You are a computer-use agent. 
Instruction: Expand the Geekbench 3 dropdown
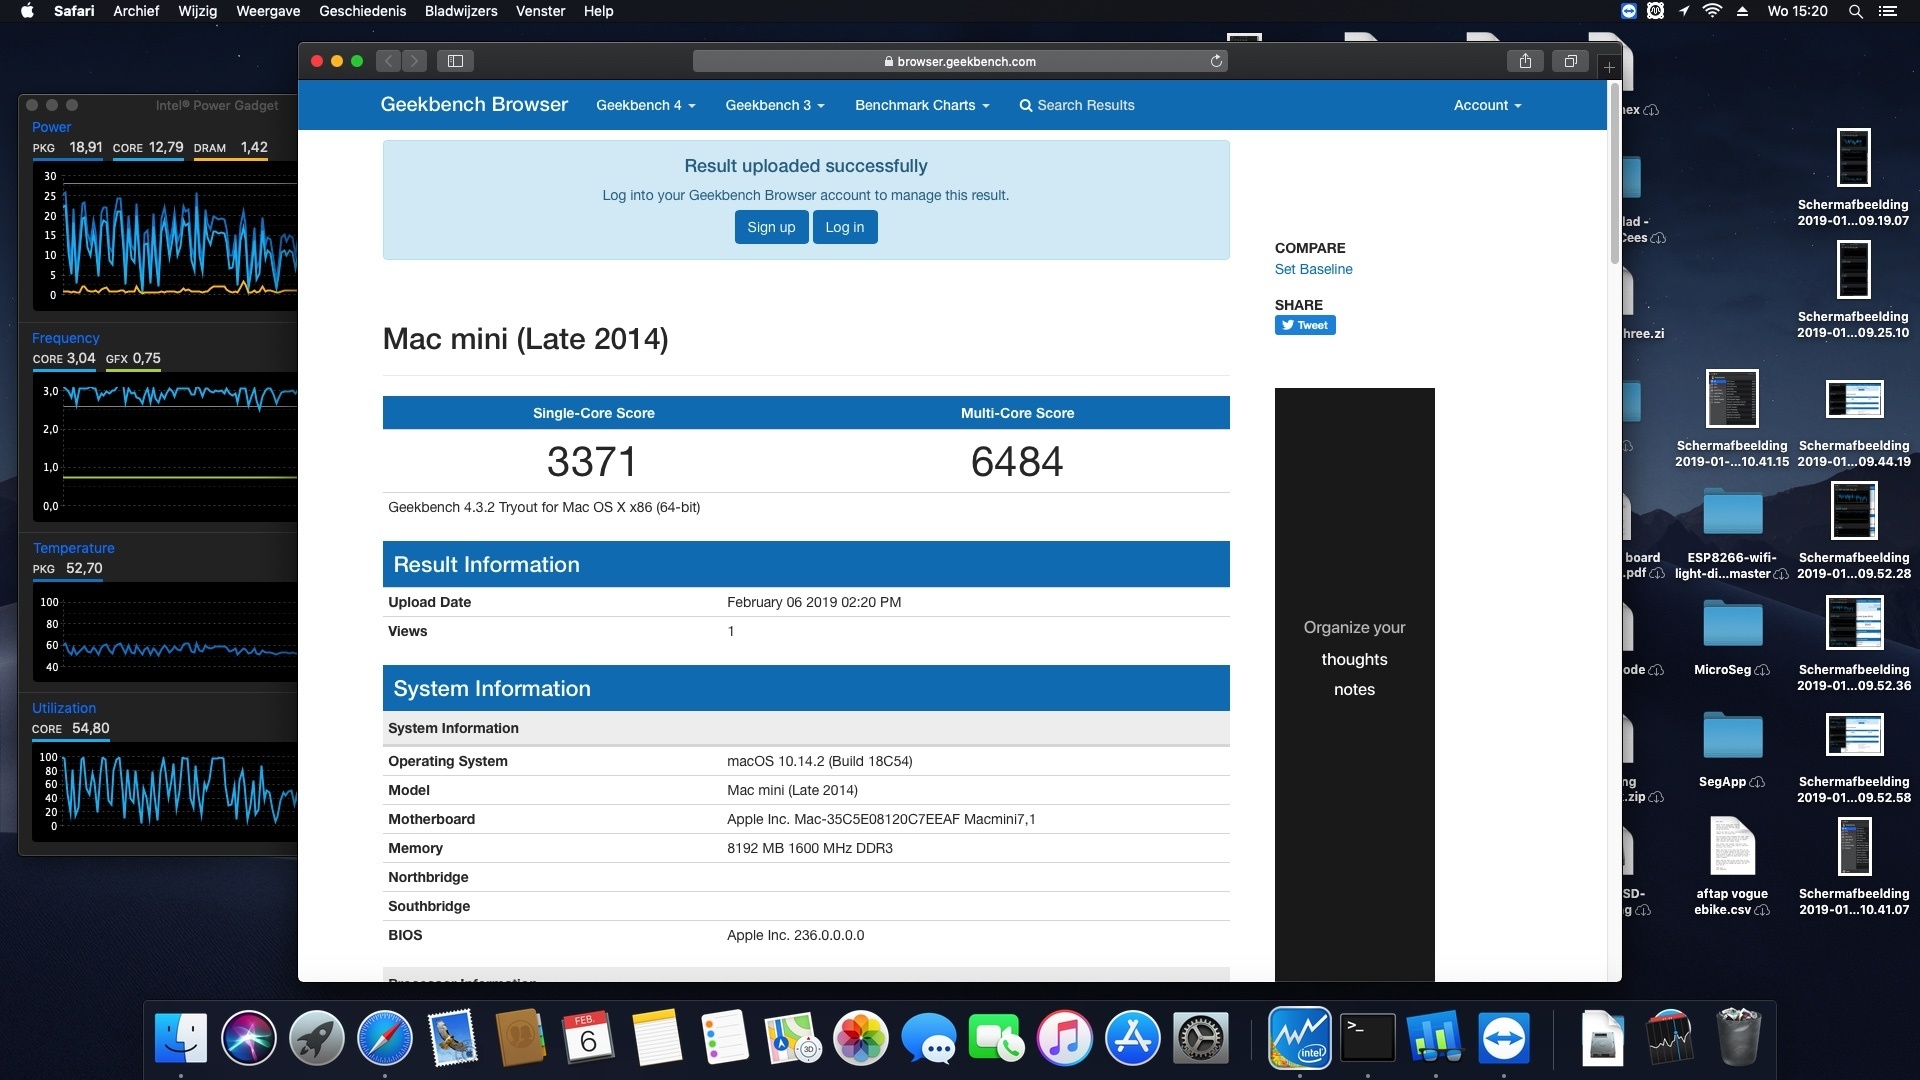coord(775,105)
